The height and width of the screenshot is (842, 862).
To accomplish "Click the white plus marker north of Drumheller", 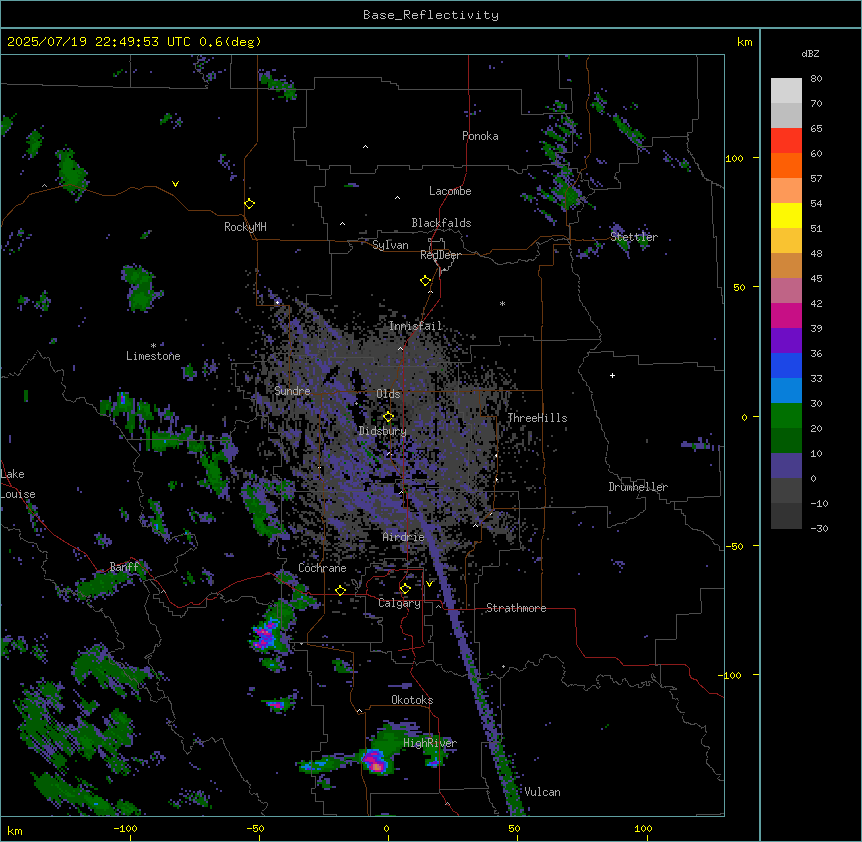I will [612, 375].
